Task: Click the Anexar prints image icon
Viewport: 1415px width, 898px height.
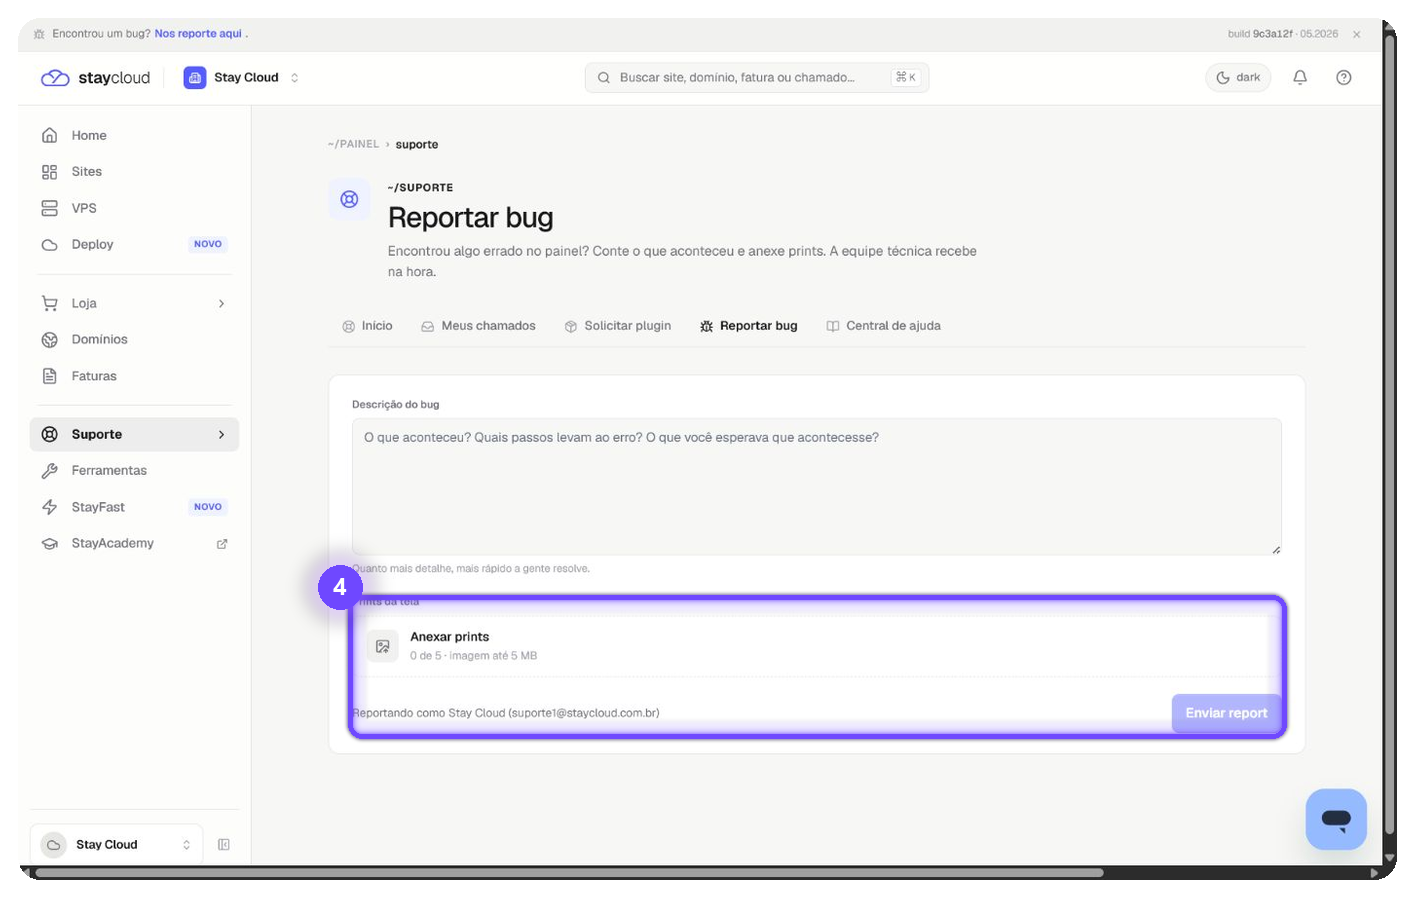Action: [382, 647]
